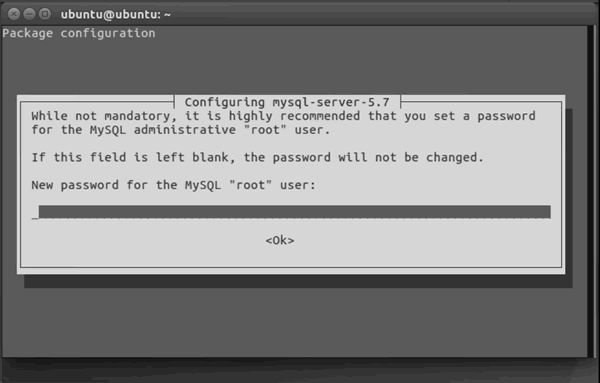Close the ubuntu@ubuntu terminal window
600x383 pixels.
(14, 14)
